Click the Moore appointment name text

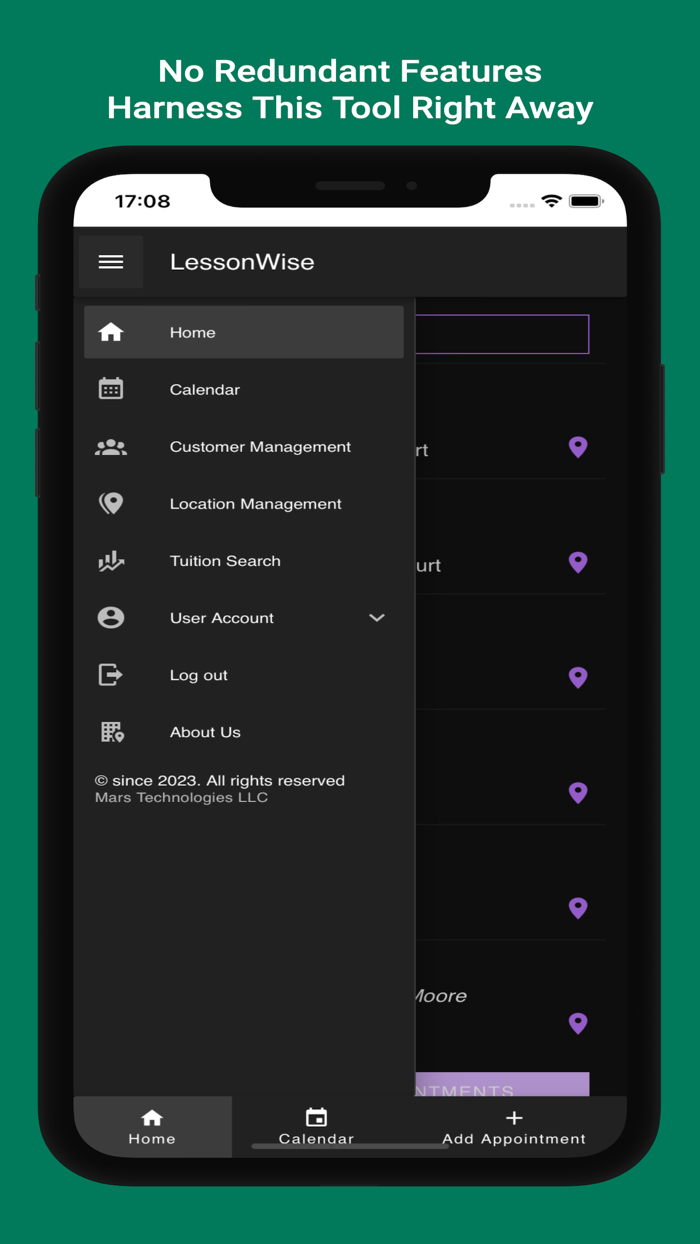point(441,996)
